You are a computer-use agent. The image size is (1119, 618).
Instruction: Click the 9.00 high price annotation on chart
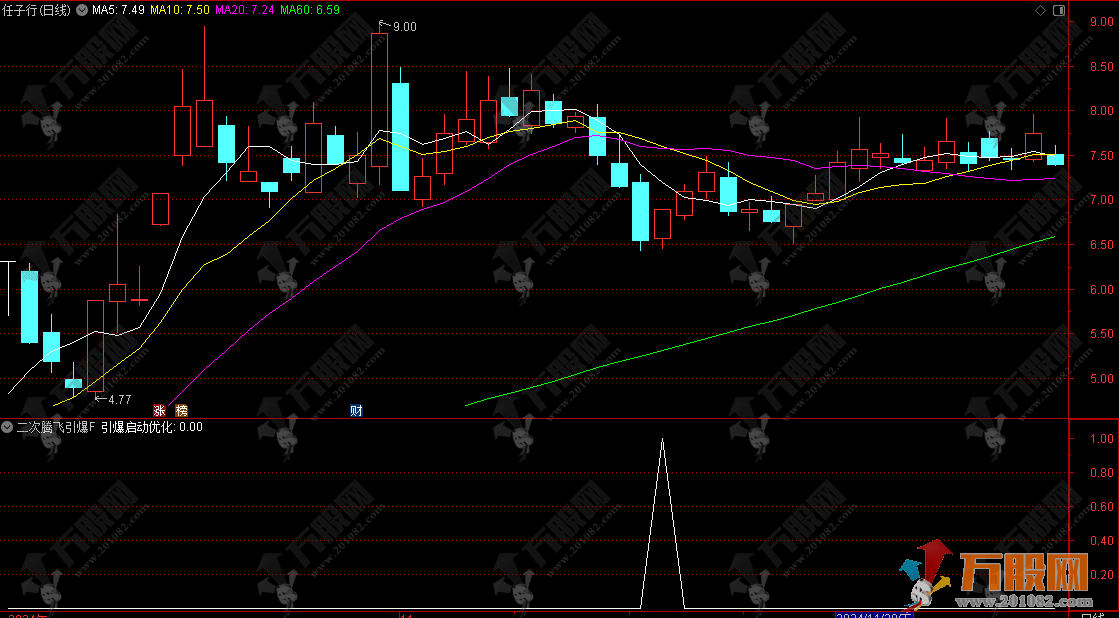(x=405, y=26)
